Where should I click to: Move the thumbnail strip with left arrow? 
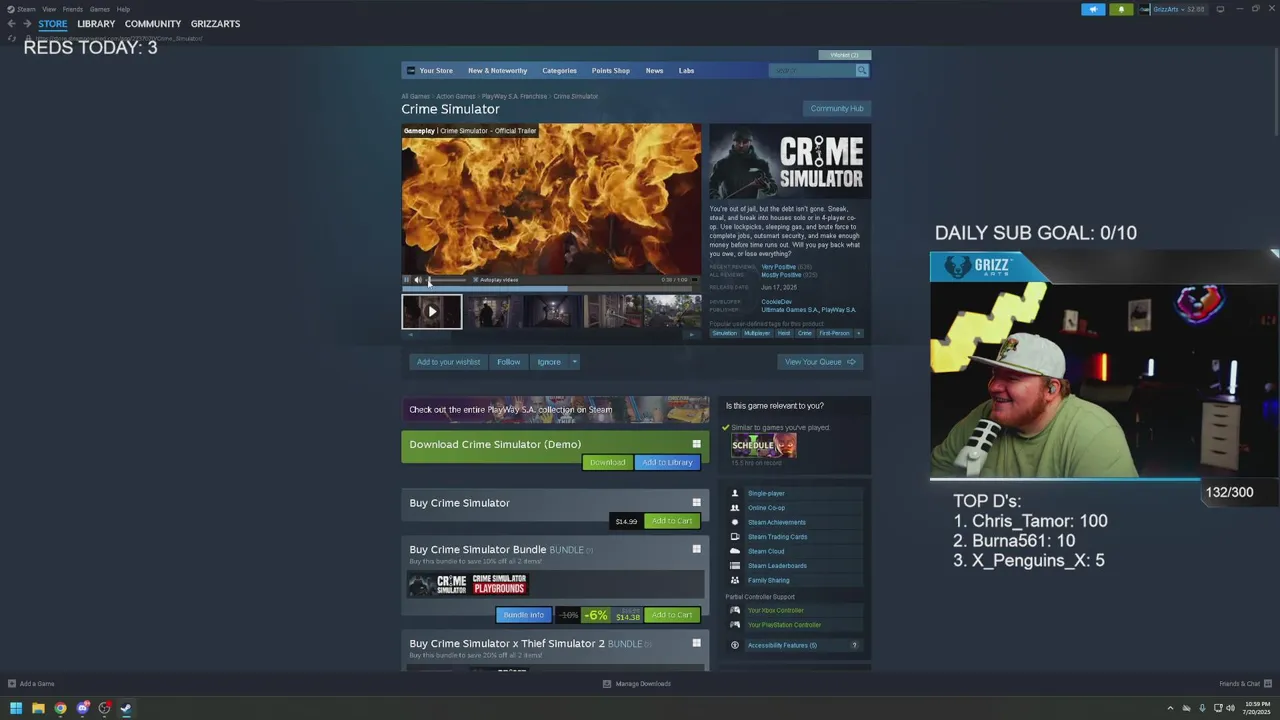[410, 335]
